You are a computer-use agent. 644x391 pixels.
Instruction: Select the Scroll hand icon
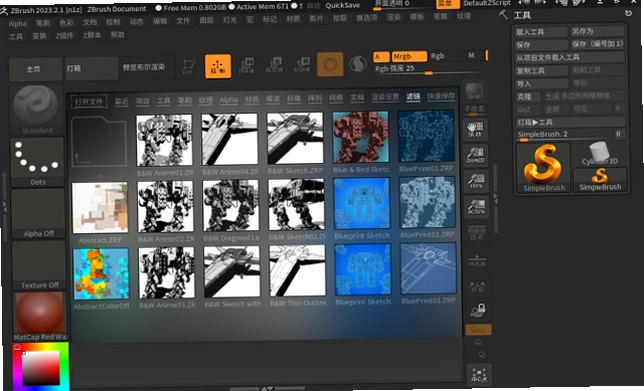point(476,130)
